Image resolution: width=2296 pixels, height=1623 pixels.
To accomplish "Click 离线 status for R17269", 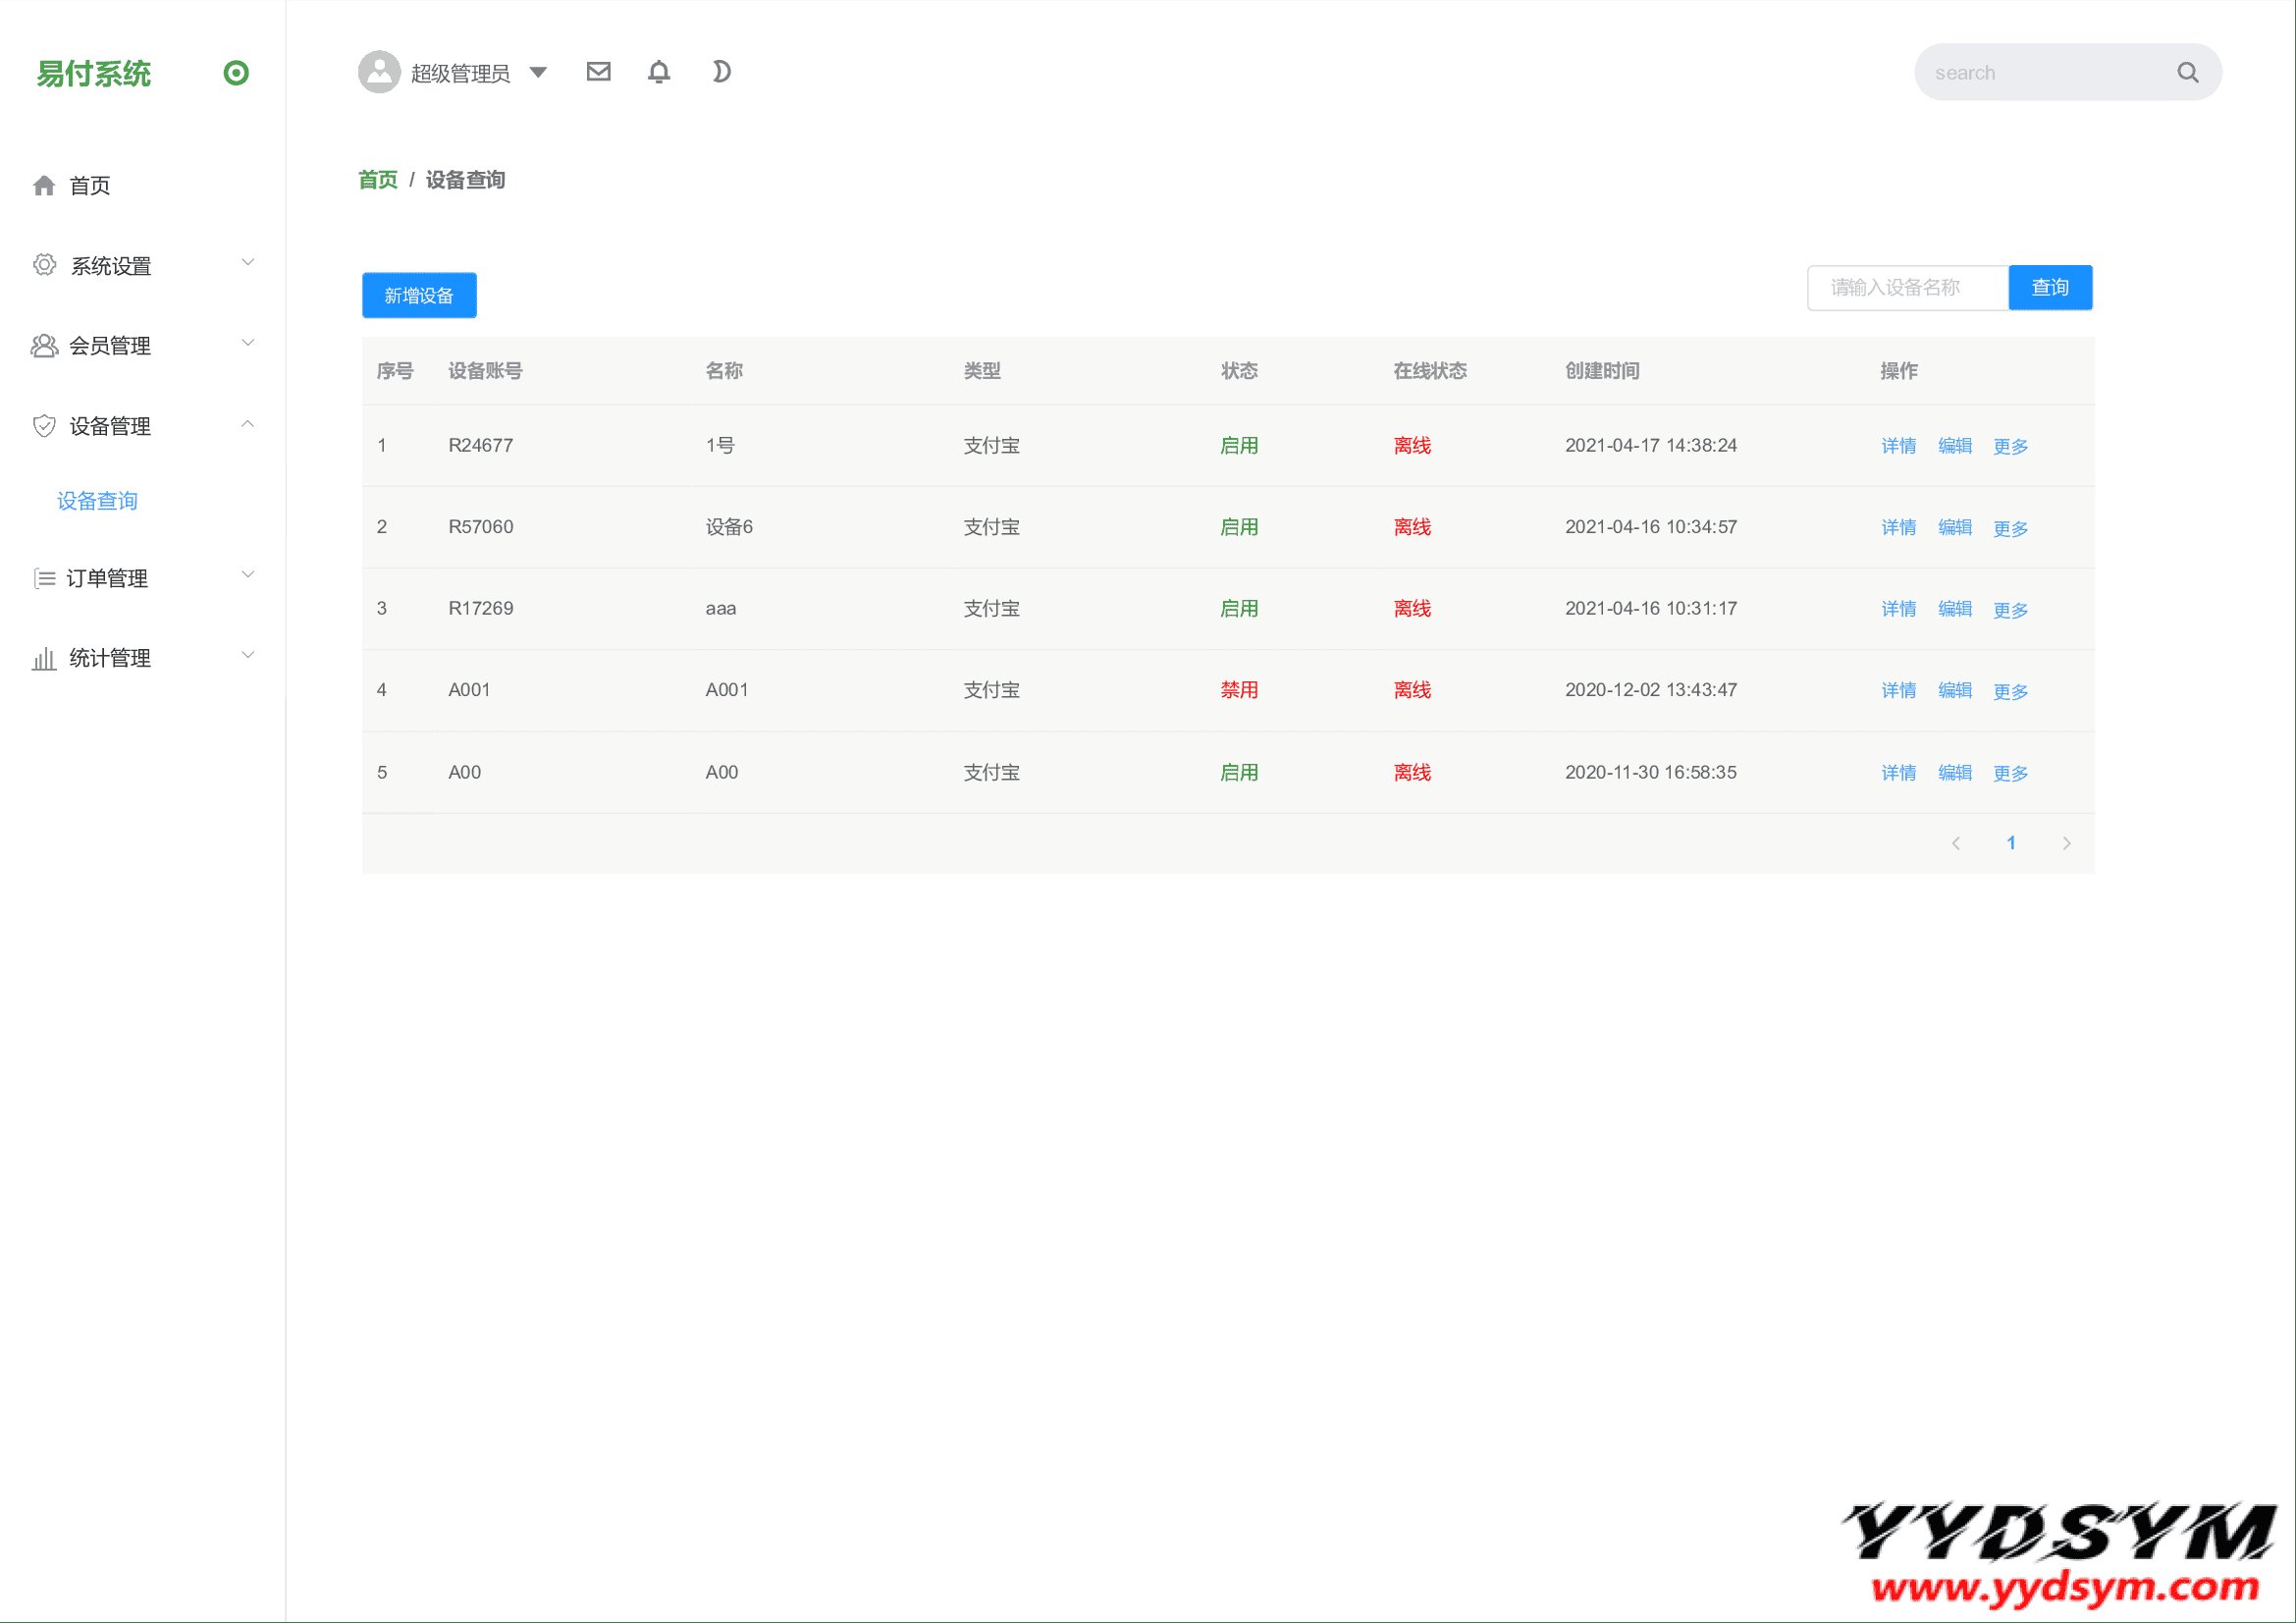I will (x=1412, y=609).
